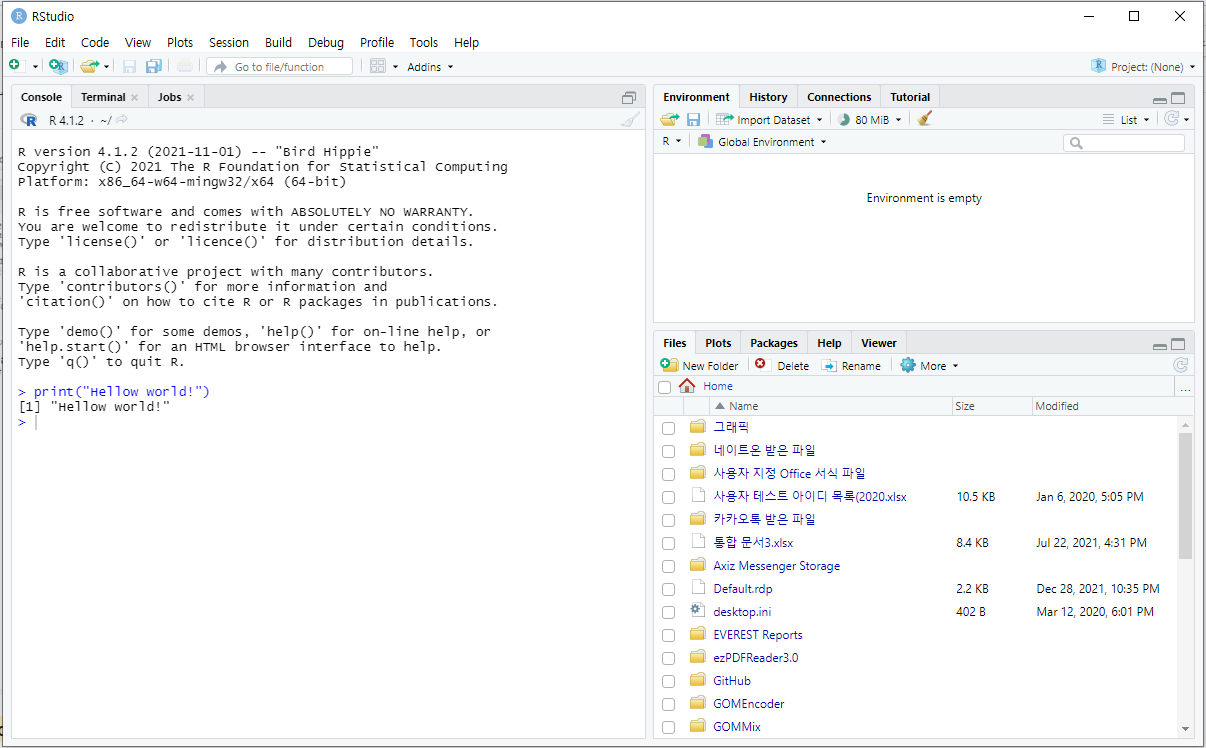This screenshot has width=1206, height=748.
Task: Save workspace with Environment disk icon
Action: [x=693, y=119]
